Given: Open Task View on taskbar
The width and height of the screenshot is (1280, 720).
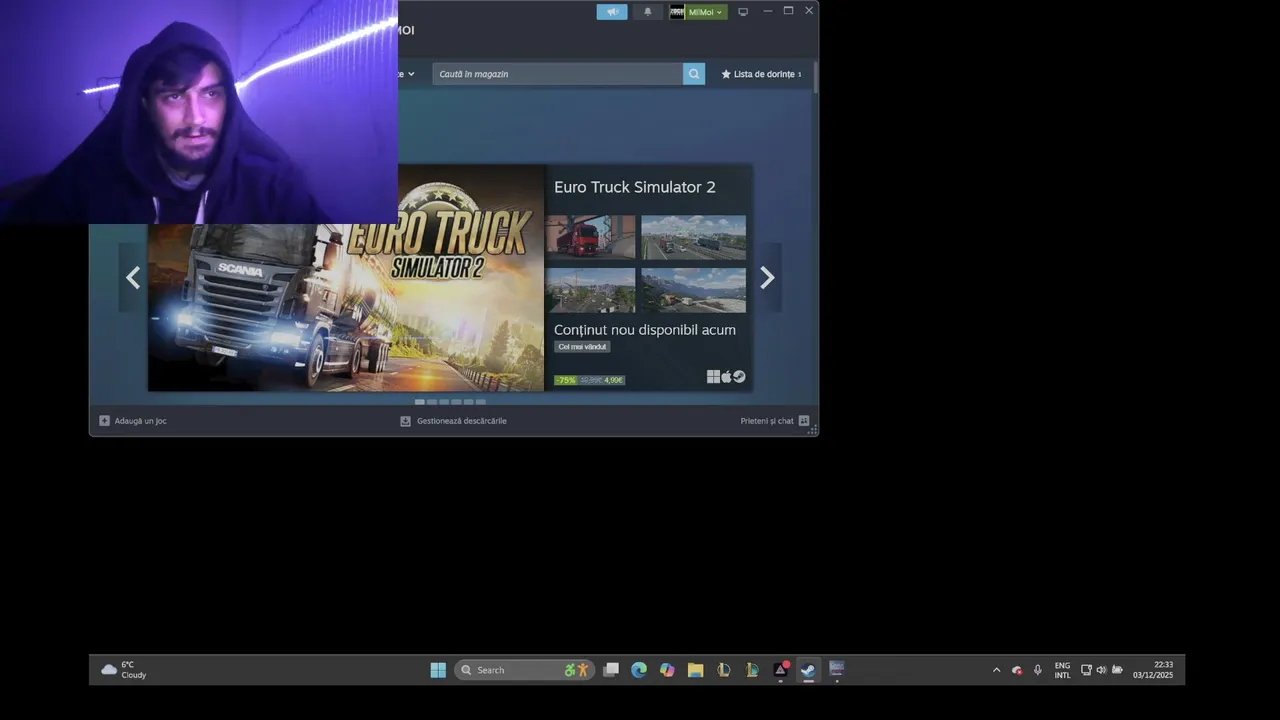Looking at the screenshot, I should pos(611,670).
